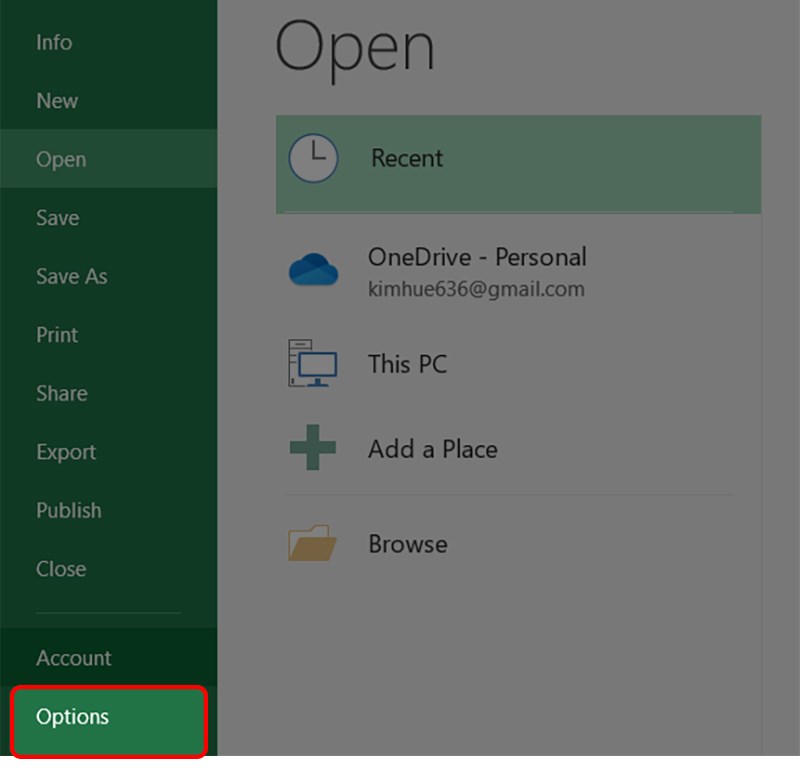Image resolution: width=800 pixels, height=770 pixels.
Task: Click the OneDrive cloud icon
Action: [x=313, y=269]
